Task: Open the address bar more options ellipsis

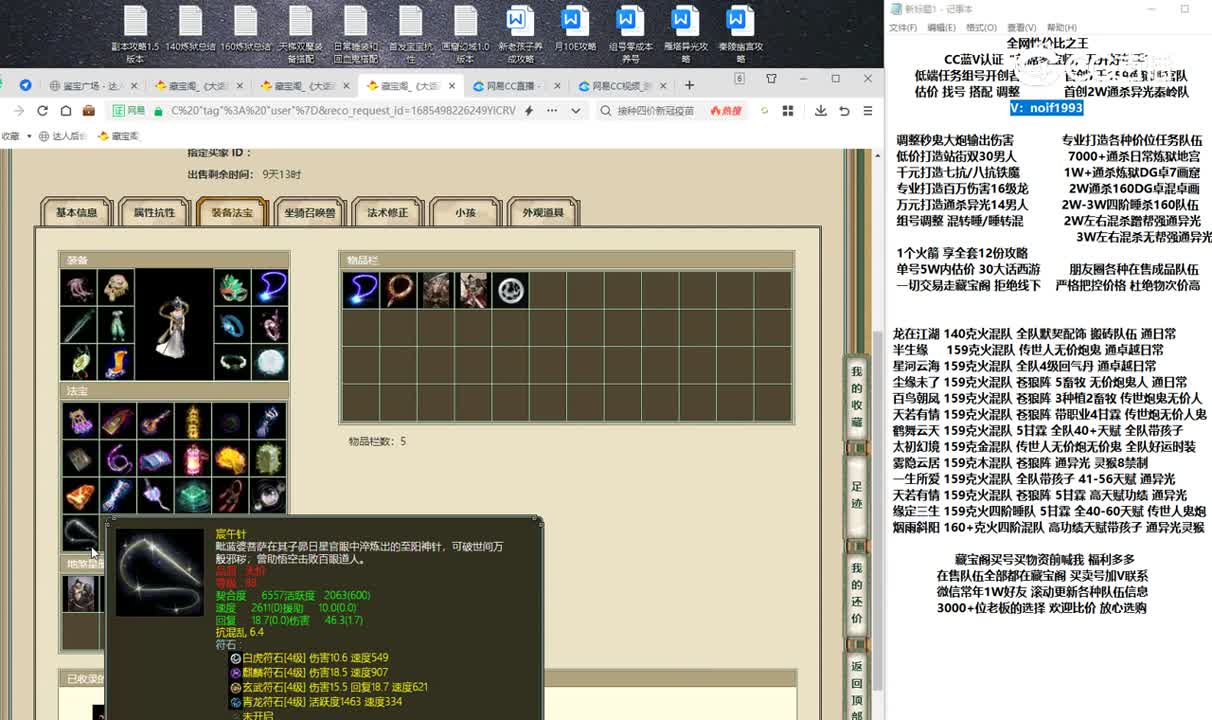Action: [x=553, y=111]
